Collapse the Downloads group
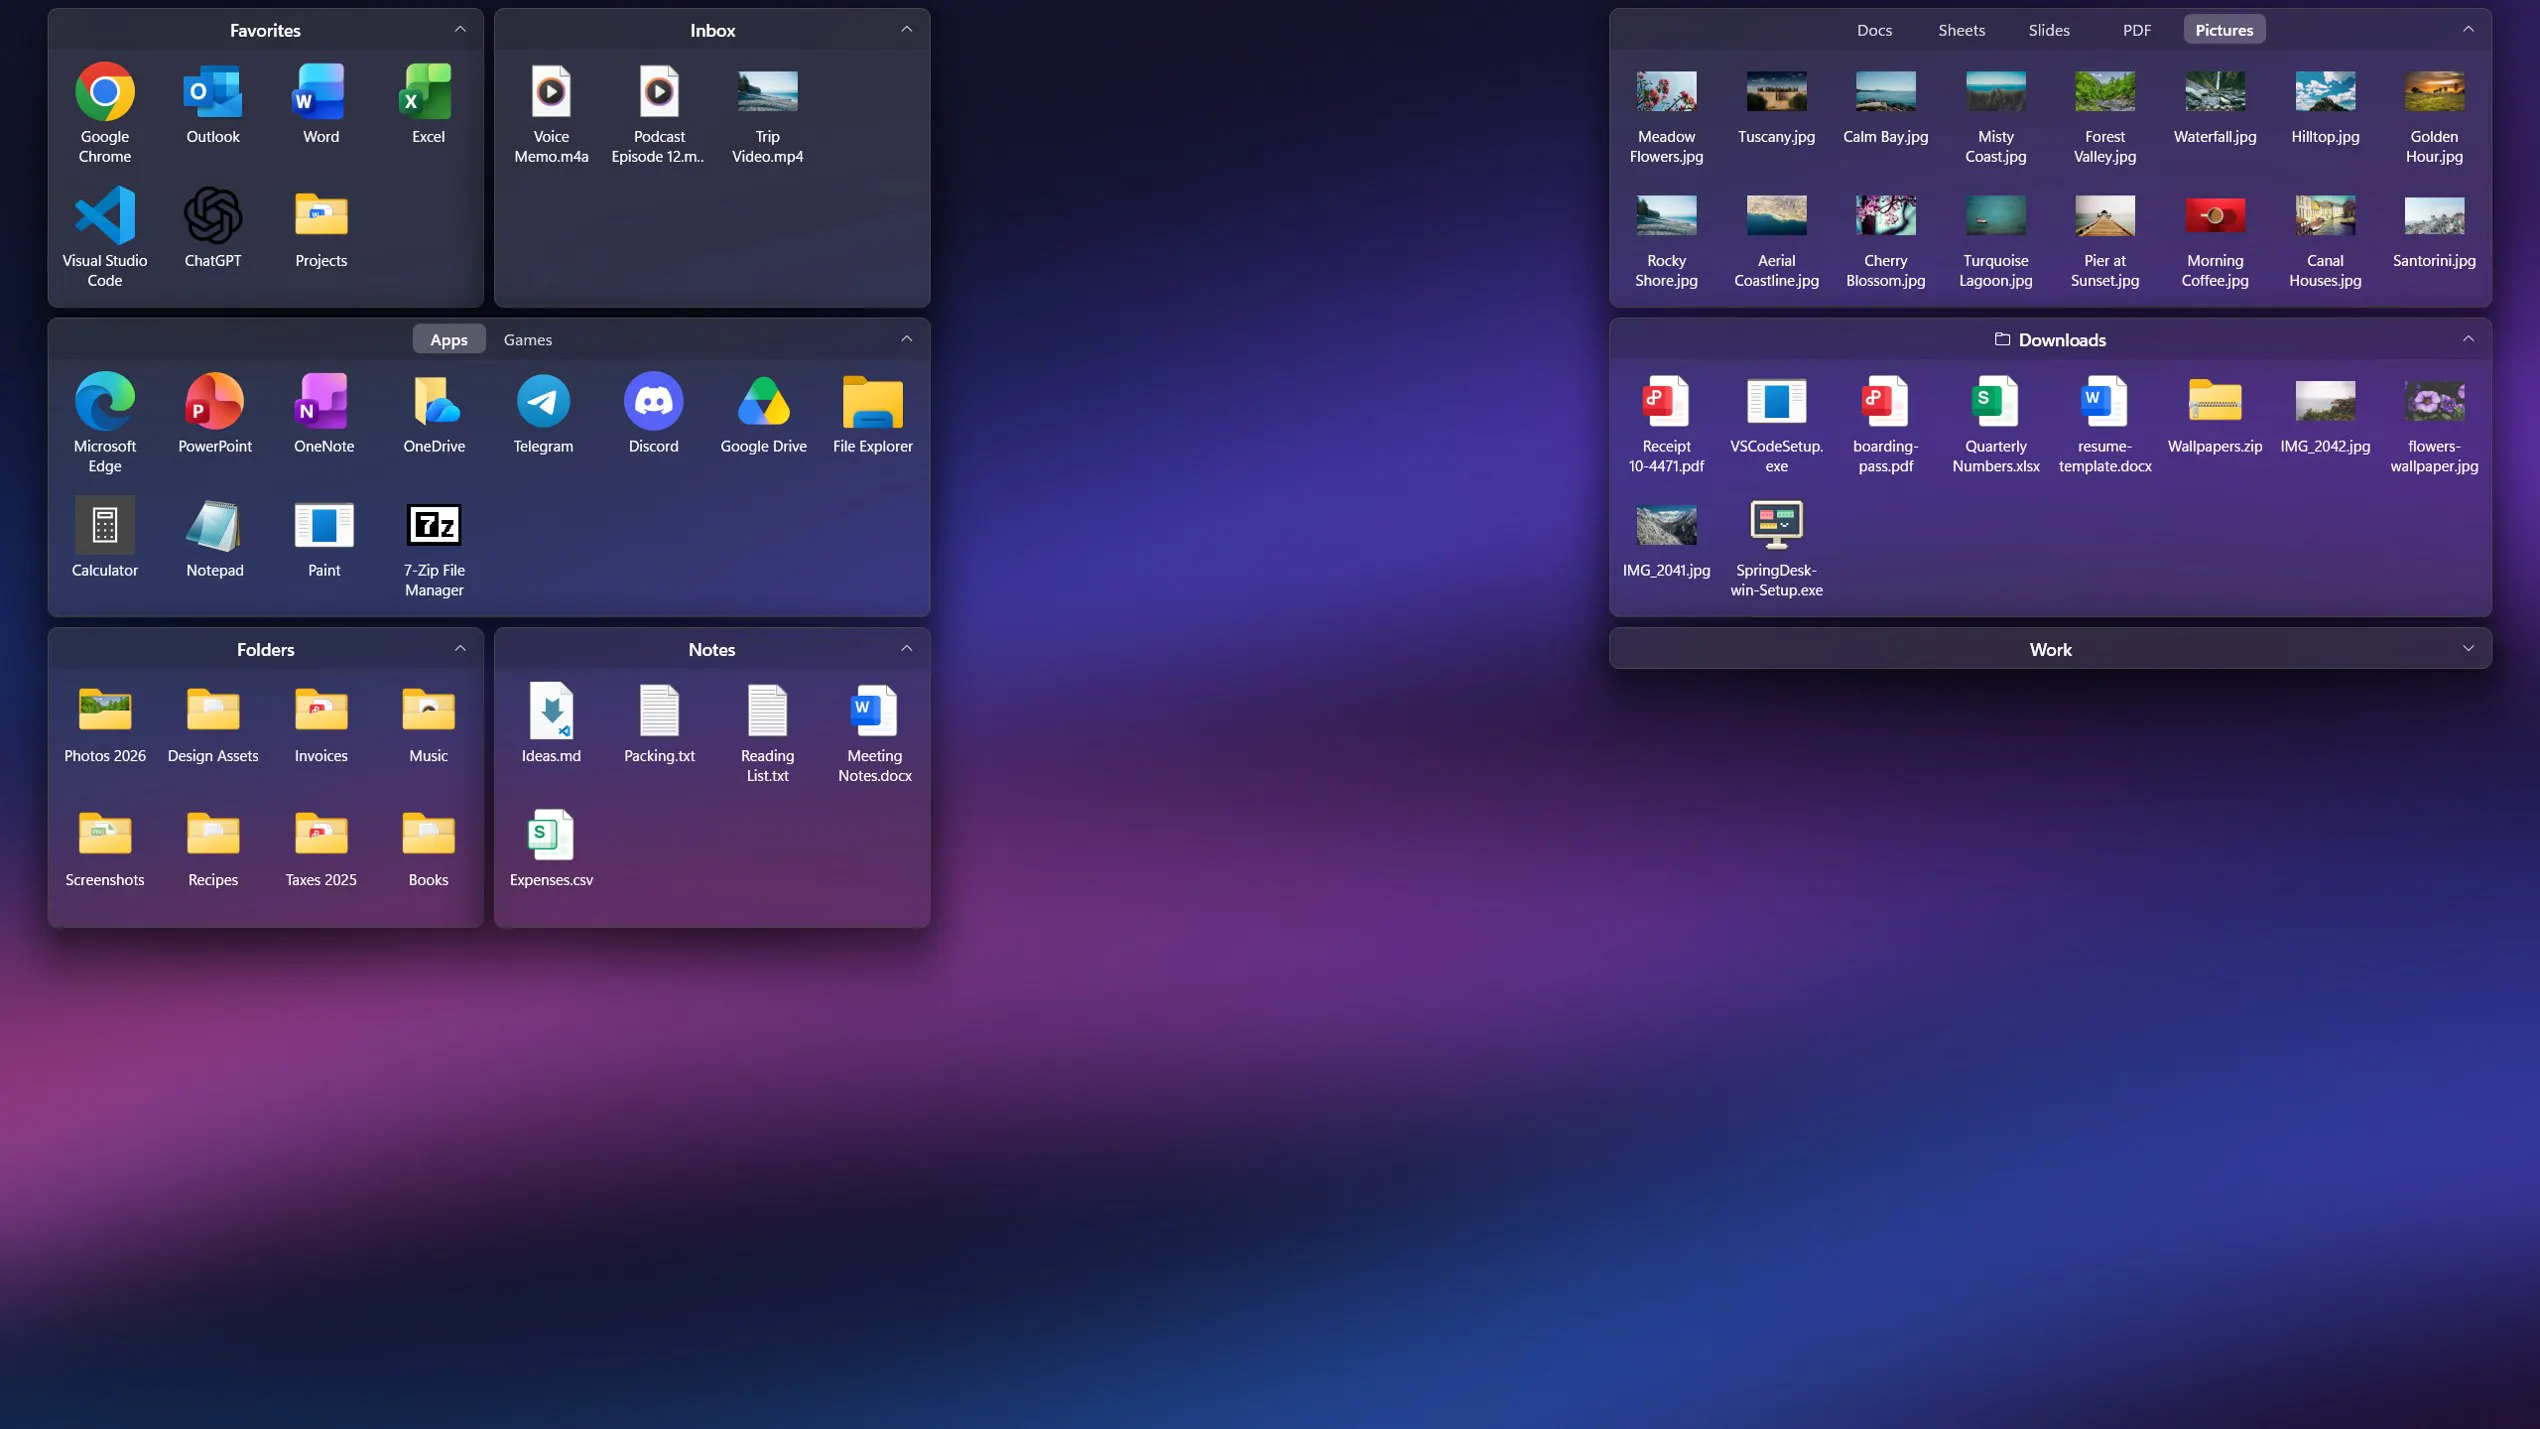The height and width of the screenshot is (1429, 2540). tap(2468, 339)
